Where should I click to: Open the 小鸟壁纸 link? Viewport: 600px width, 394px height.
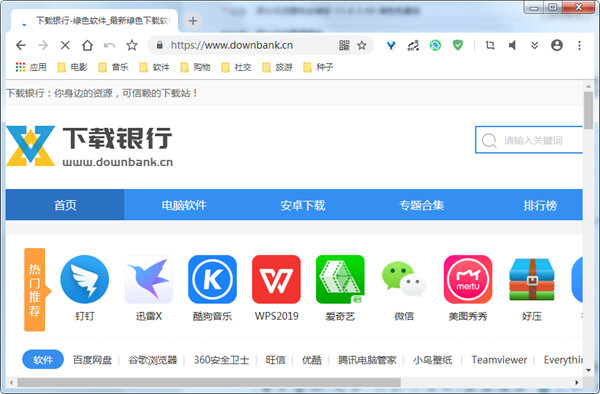432,360
